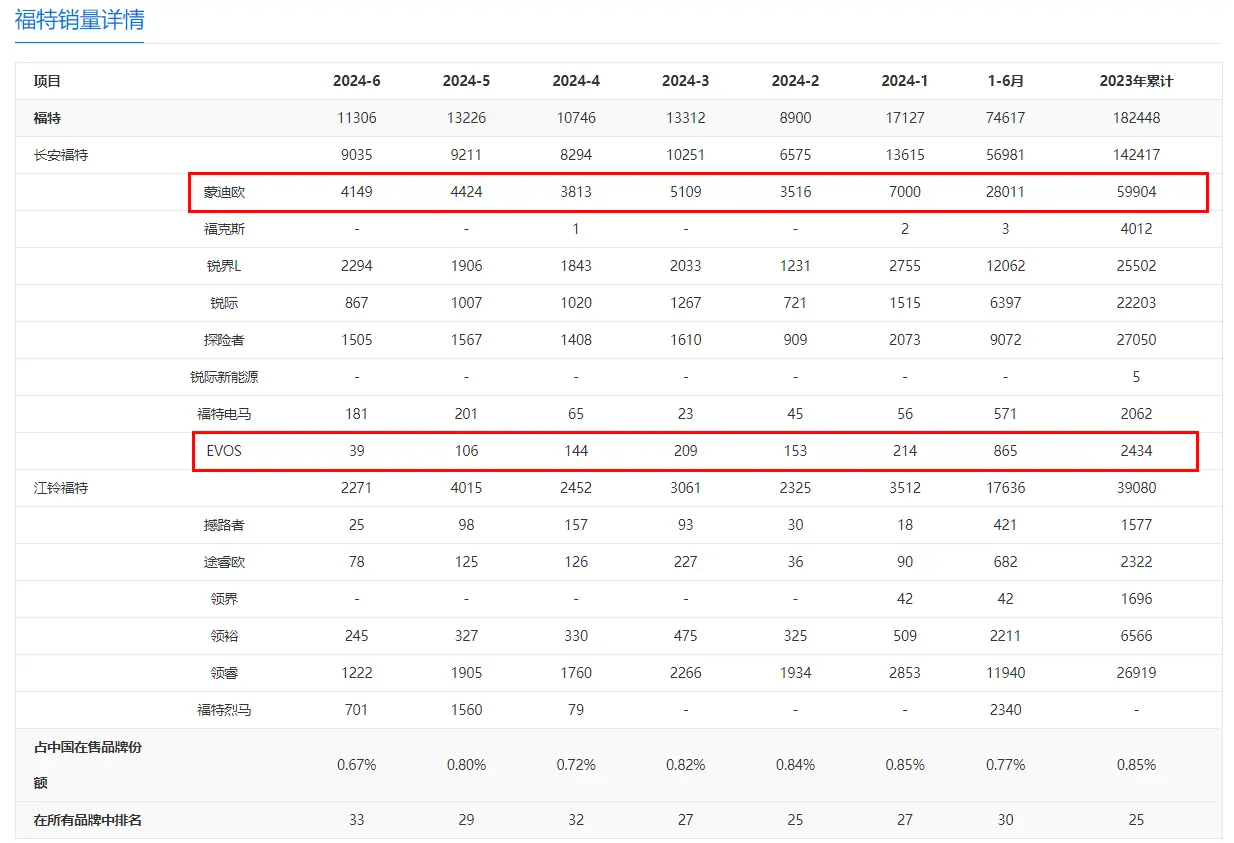Screen dimensions: 1234x843
Task: Click the 2024-1 column header
Action: [905, 81]
